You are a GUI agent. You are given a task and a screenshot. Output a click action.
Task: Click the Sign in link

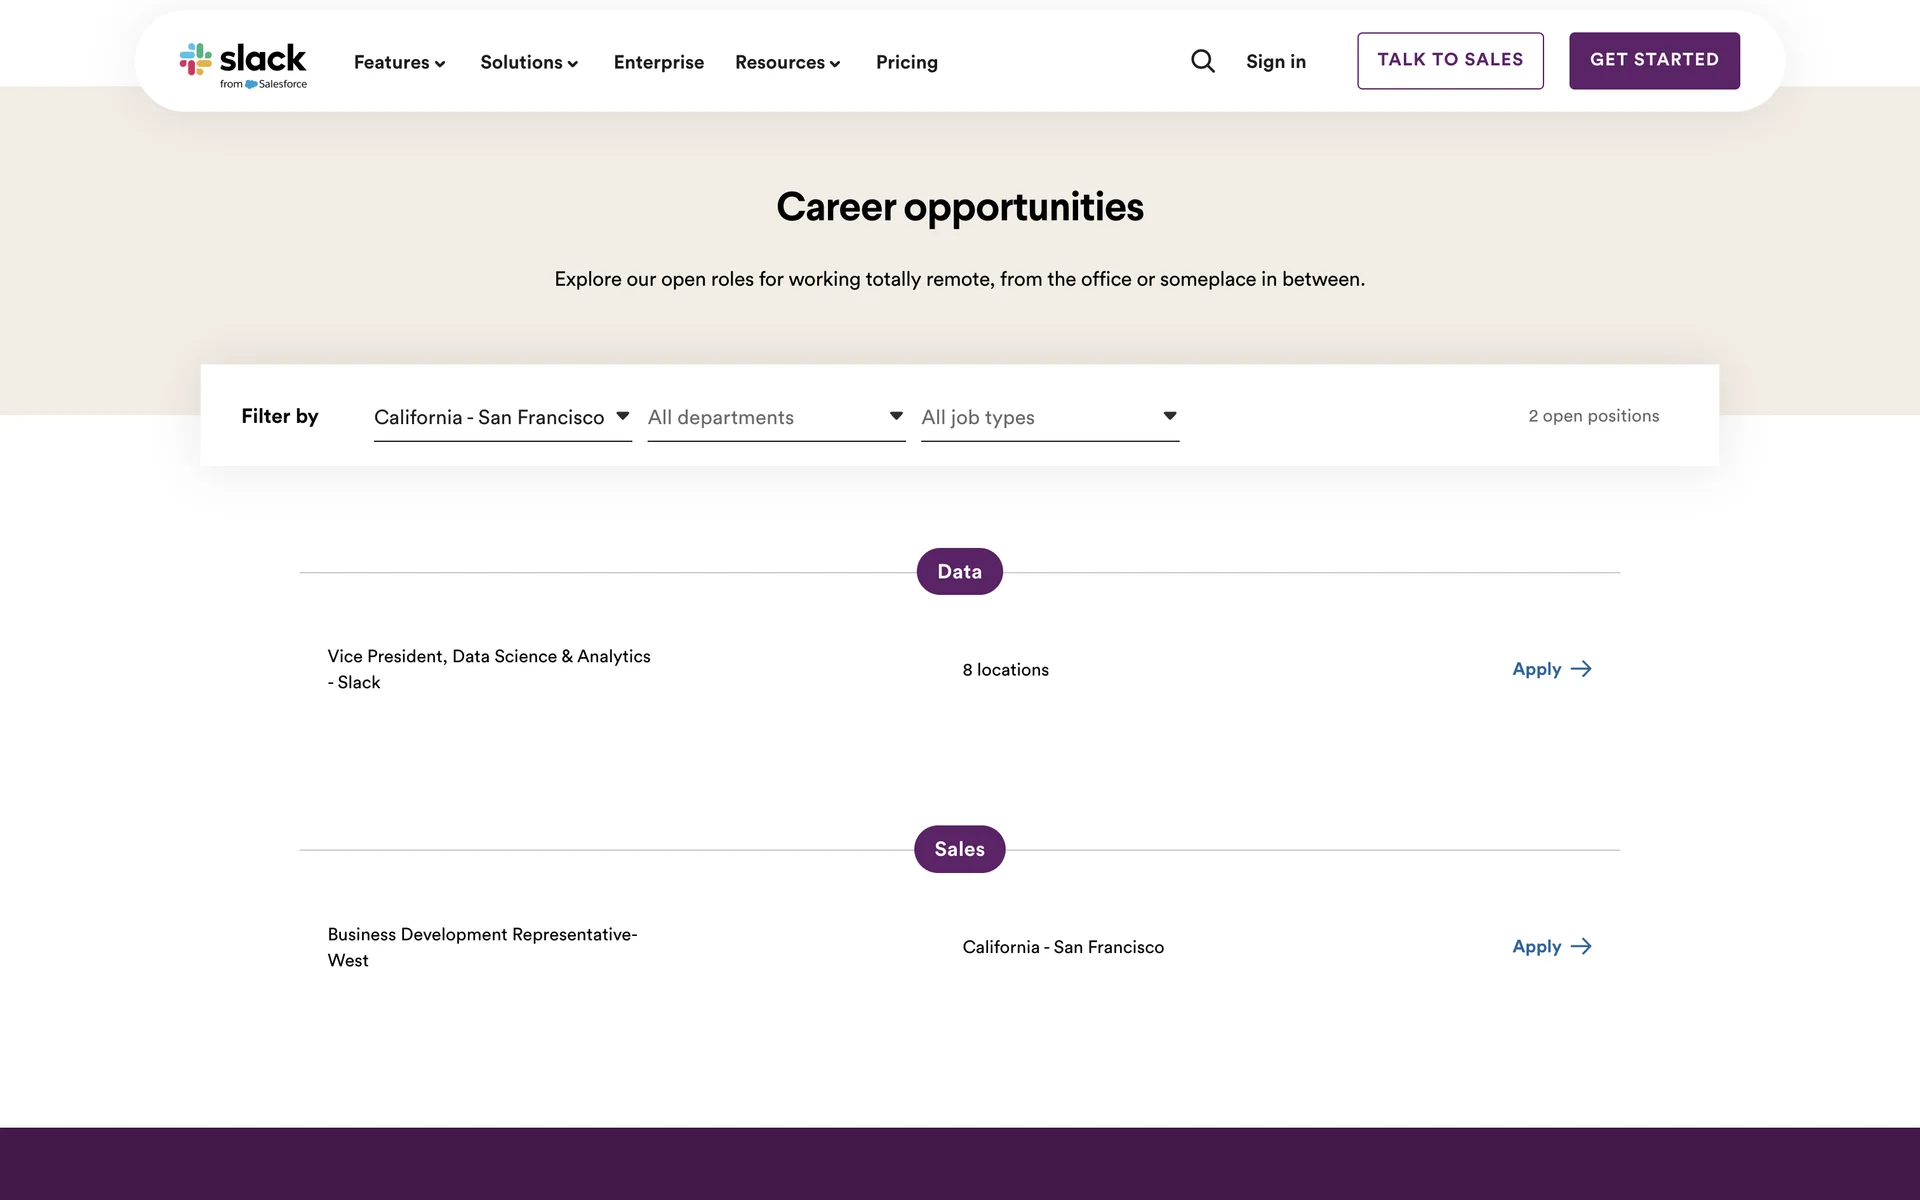pos(1275,62)
